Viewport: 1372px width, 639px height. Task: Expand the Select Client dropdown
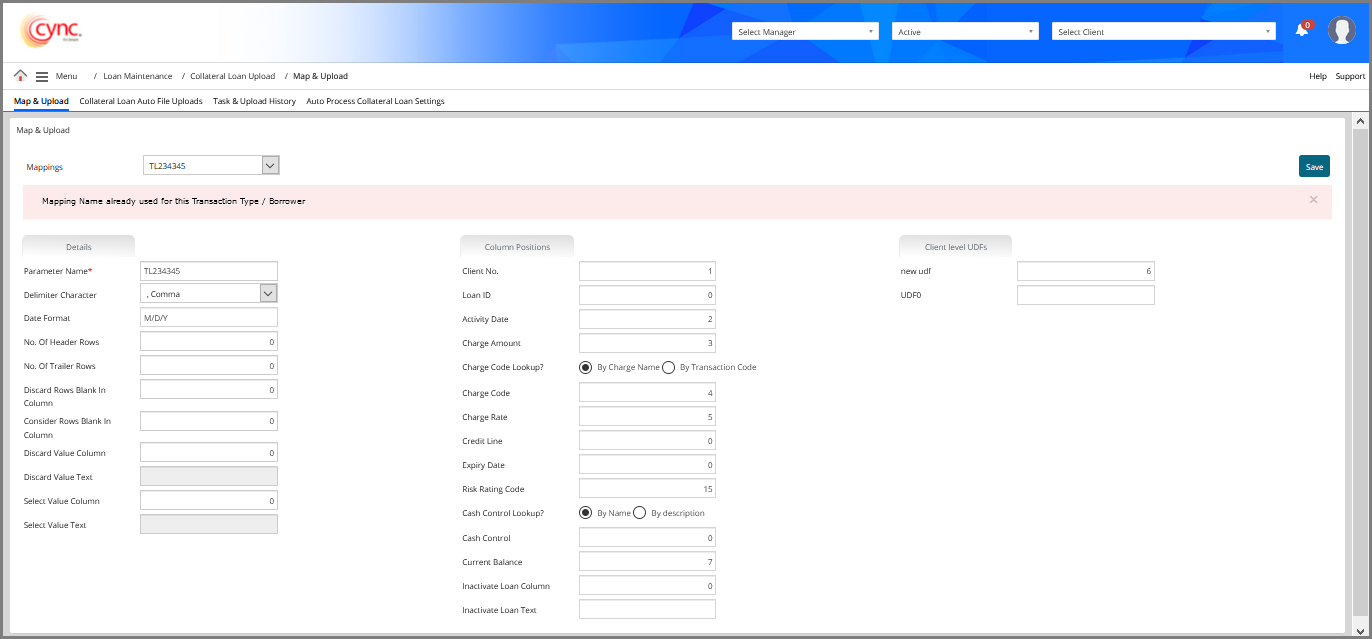pyautogui.click(x=1163, y=32)
